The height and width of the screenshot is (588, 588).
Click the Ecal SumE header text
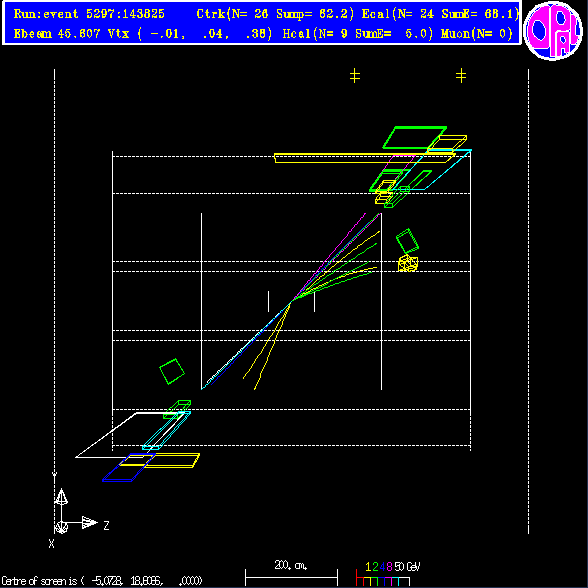tap(440, 14)
